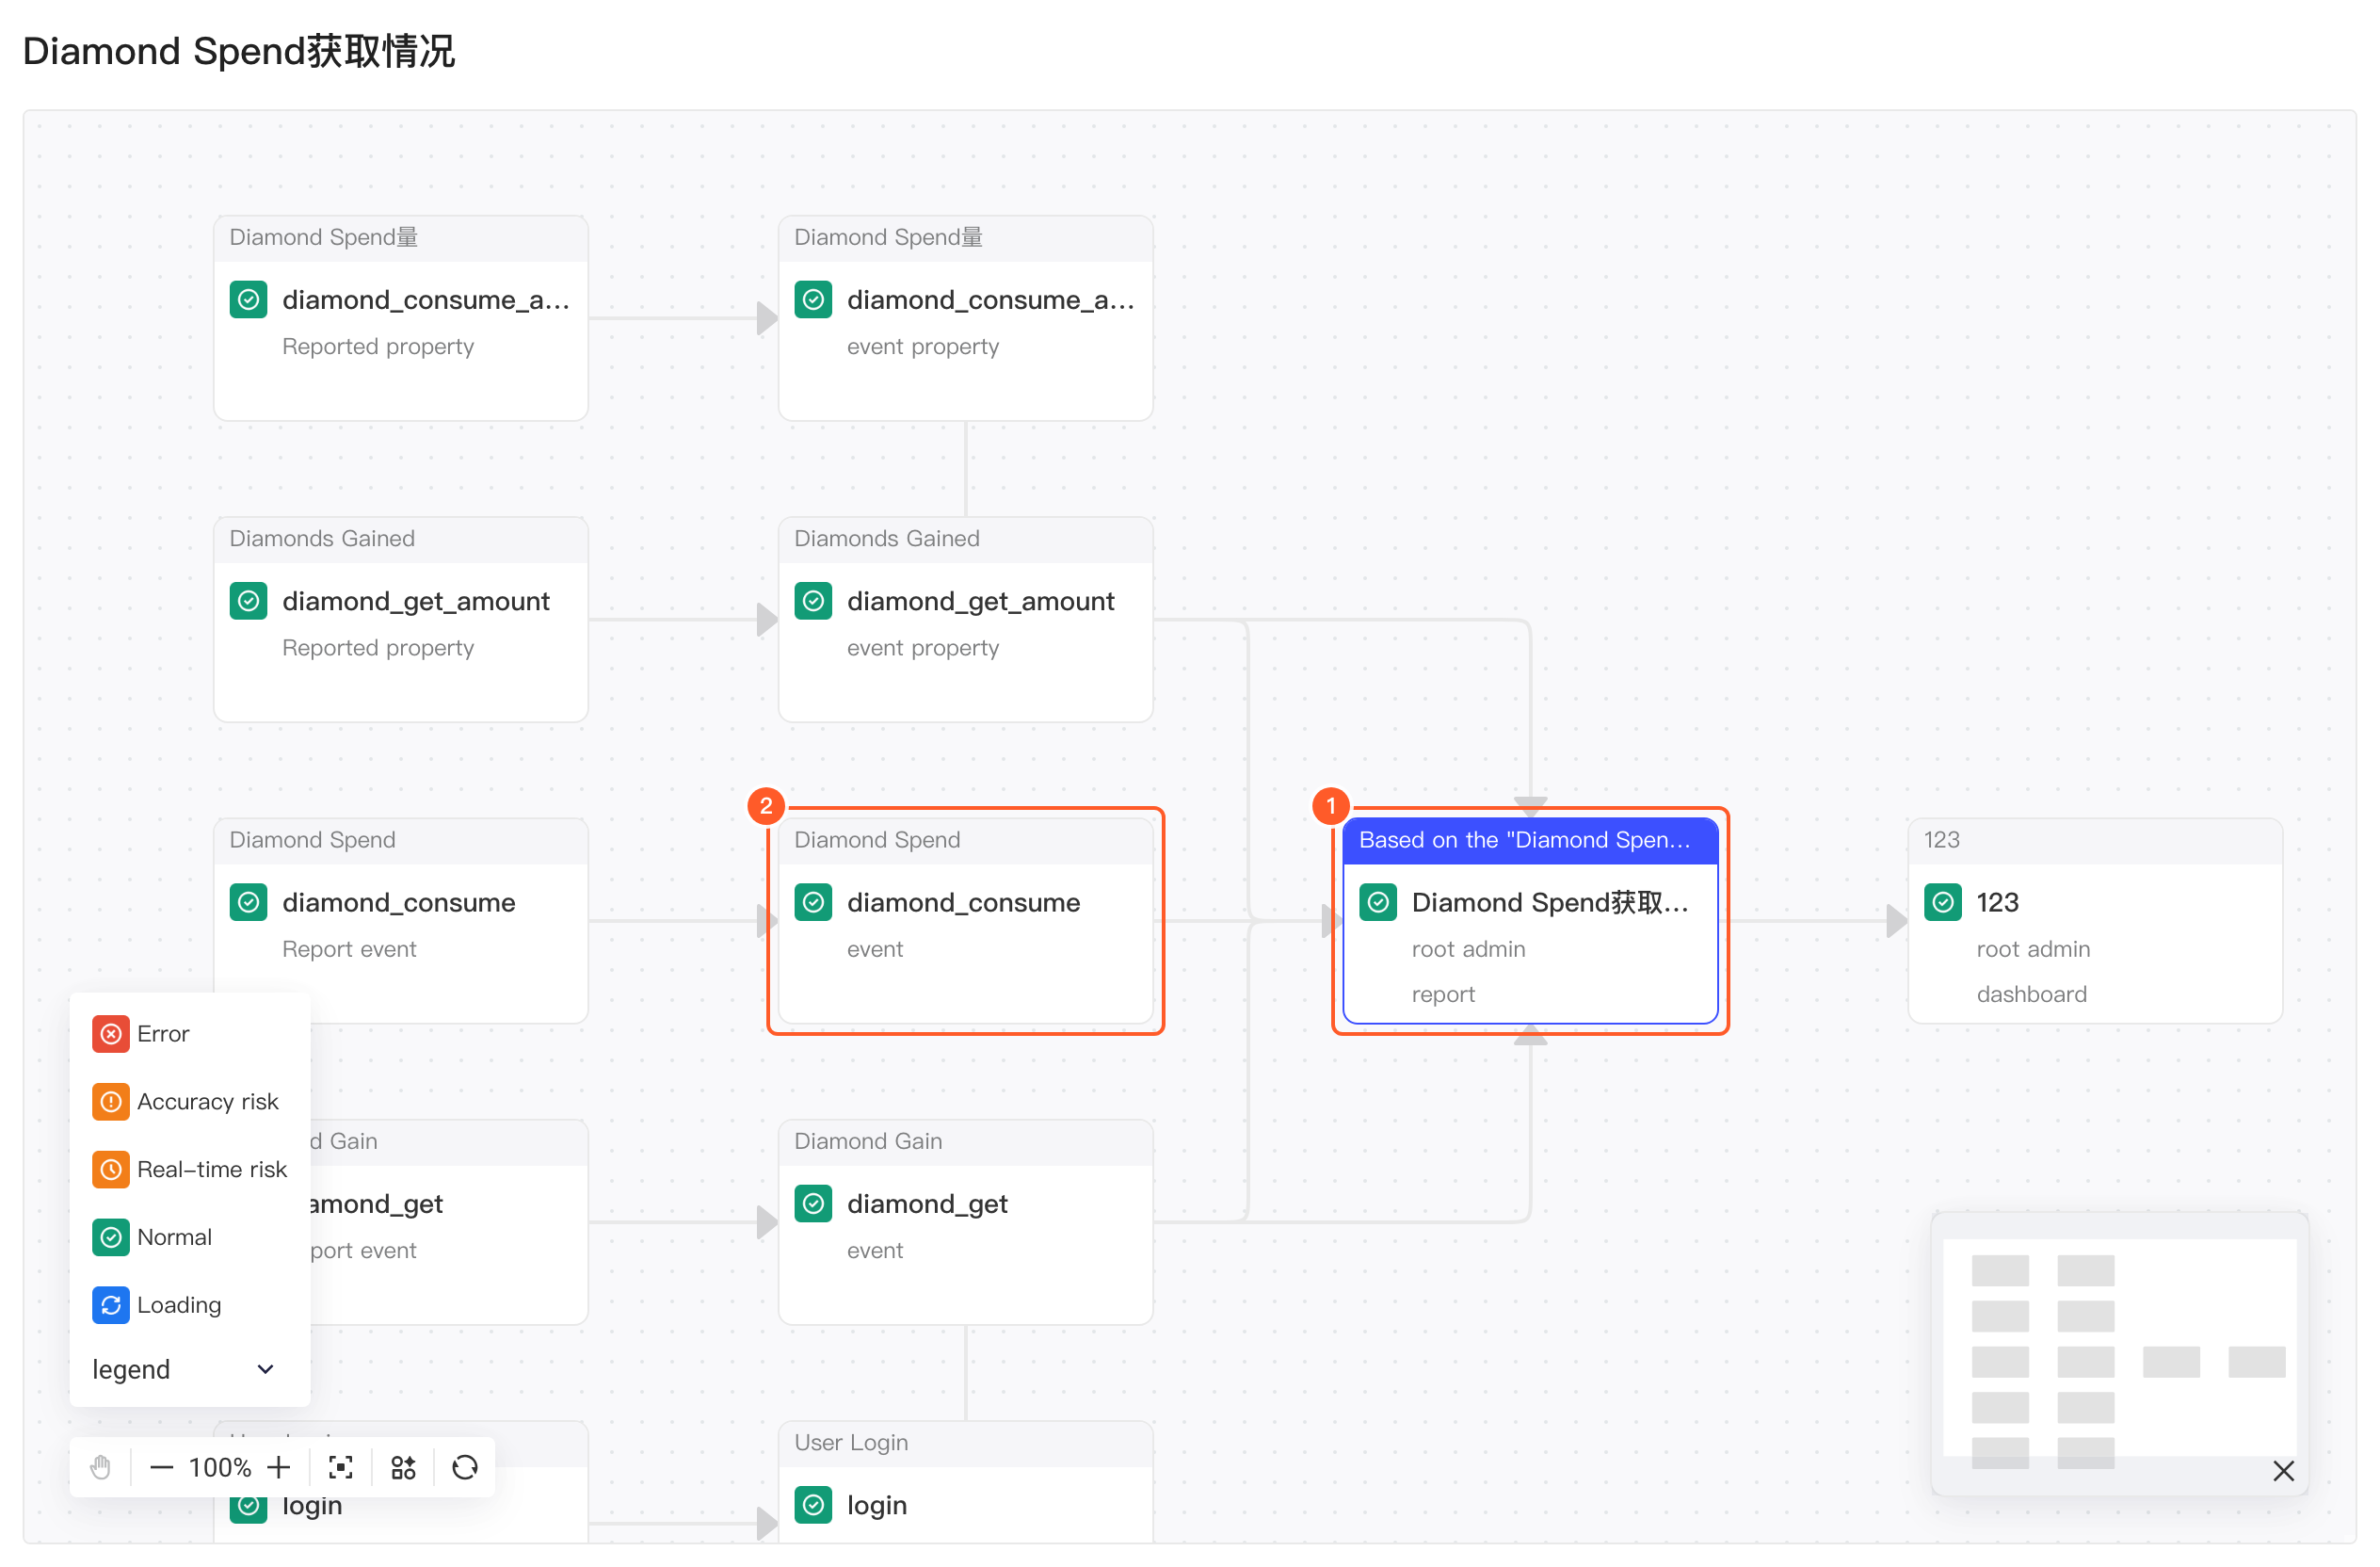Zoom in with the plus icon
2380x1567 pixels.
pos(279,1467)
